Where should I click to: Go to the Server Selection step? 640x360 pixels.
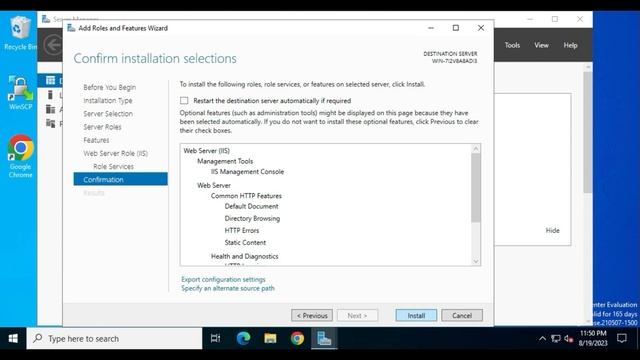coord(108,113)
